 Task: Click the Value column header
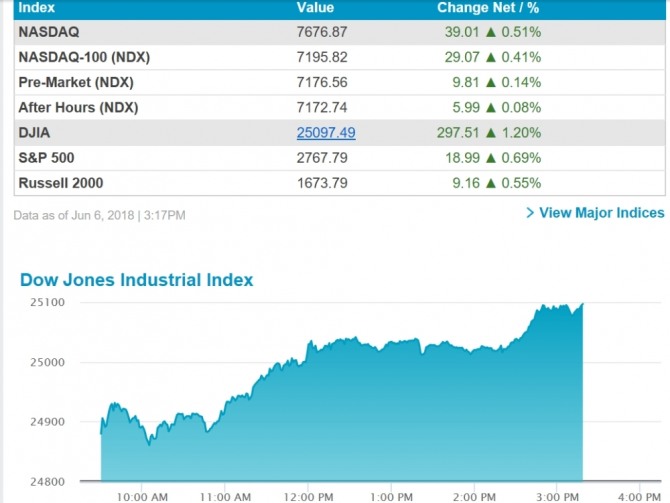tap(315, 8)
